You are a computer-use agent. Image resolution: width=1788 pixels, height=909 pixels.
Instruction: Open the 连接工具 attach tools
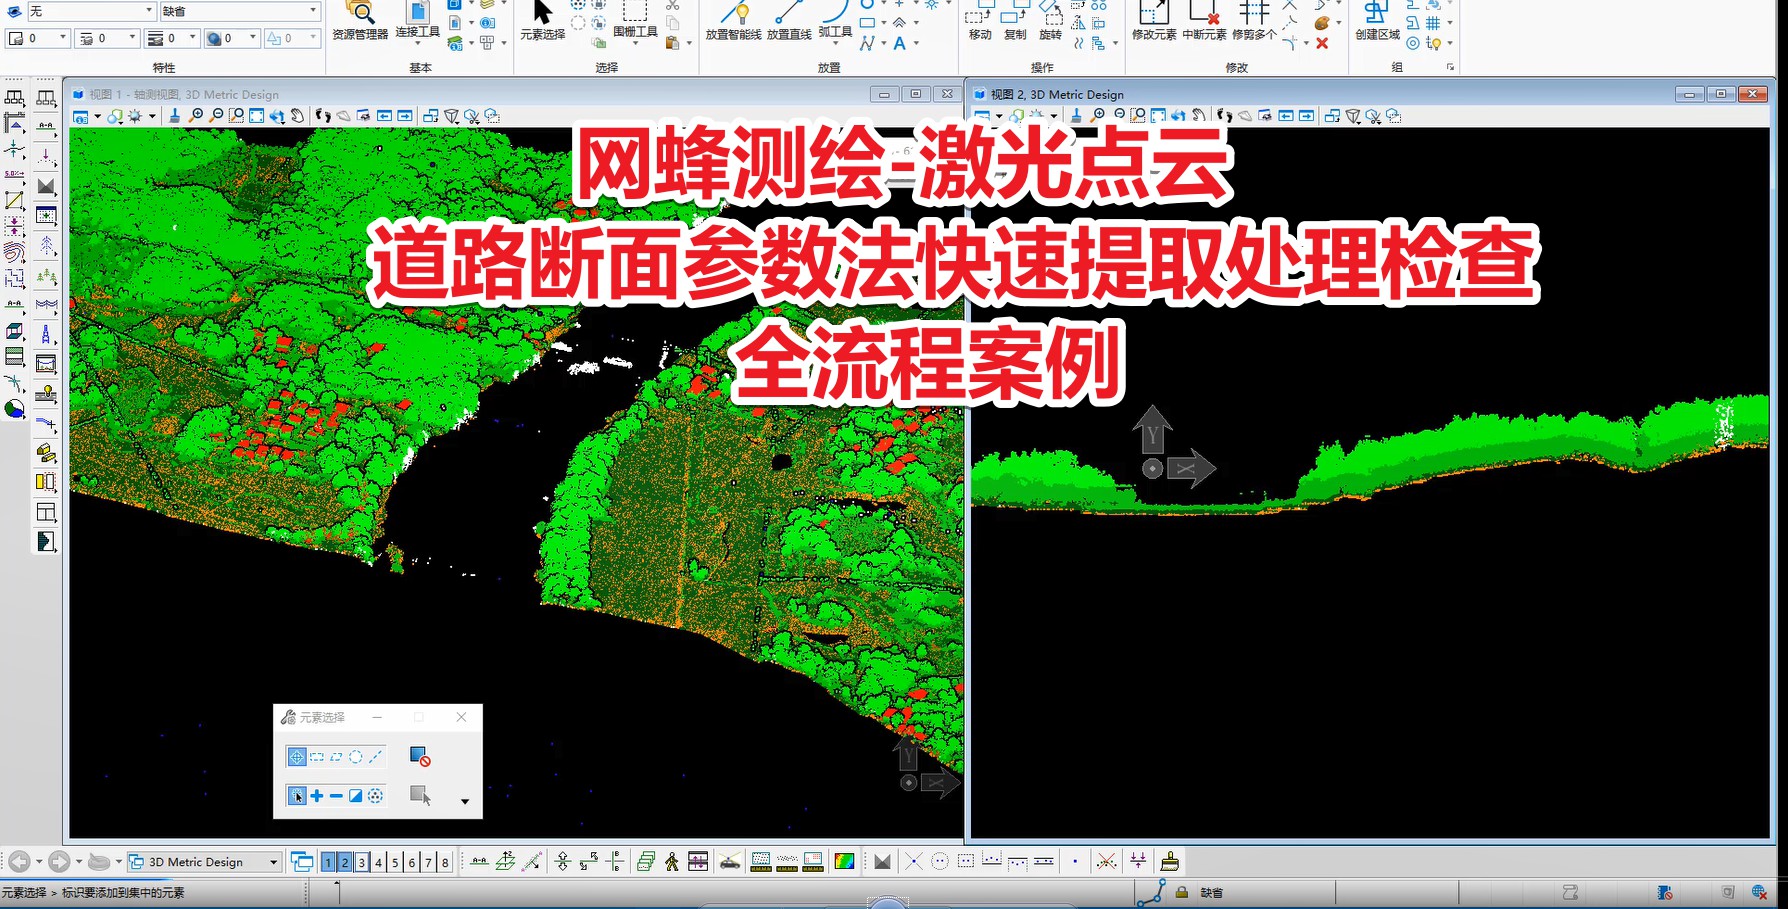[x=417, y=20]
